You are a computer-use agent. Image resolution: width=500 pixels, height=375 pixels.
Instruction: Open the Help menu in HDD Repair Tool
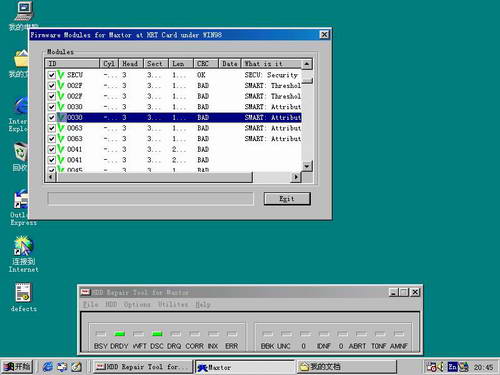coord(203,304)
